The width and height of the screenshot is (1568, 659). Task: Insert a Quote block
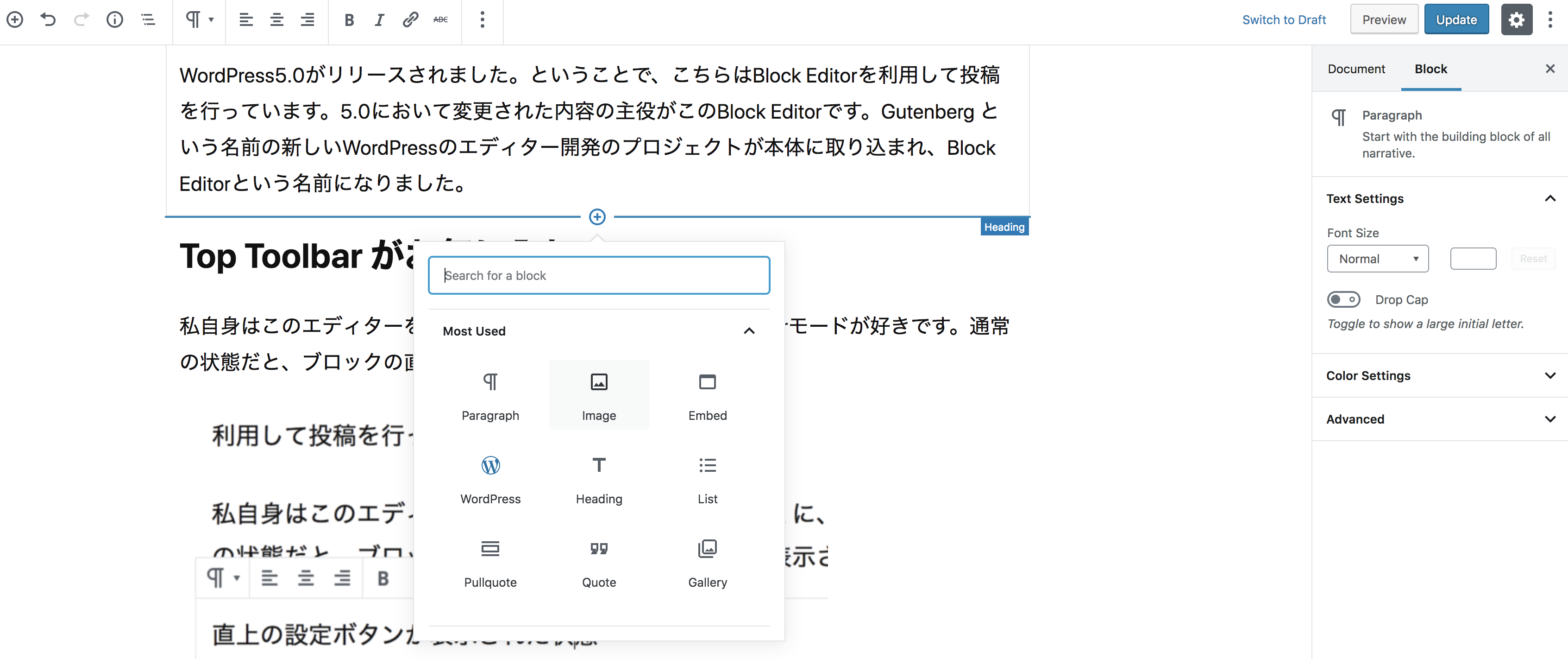pos(599,563)
